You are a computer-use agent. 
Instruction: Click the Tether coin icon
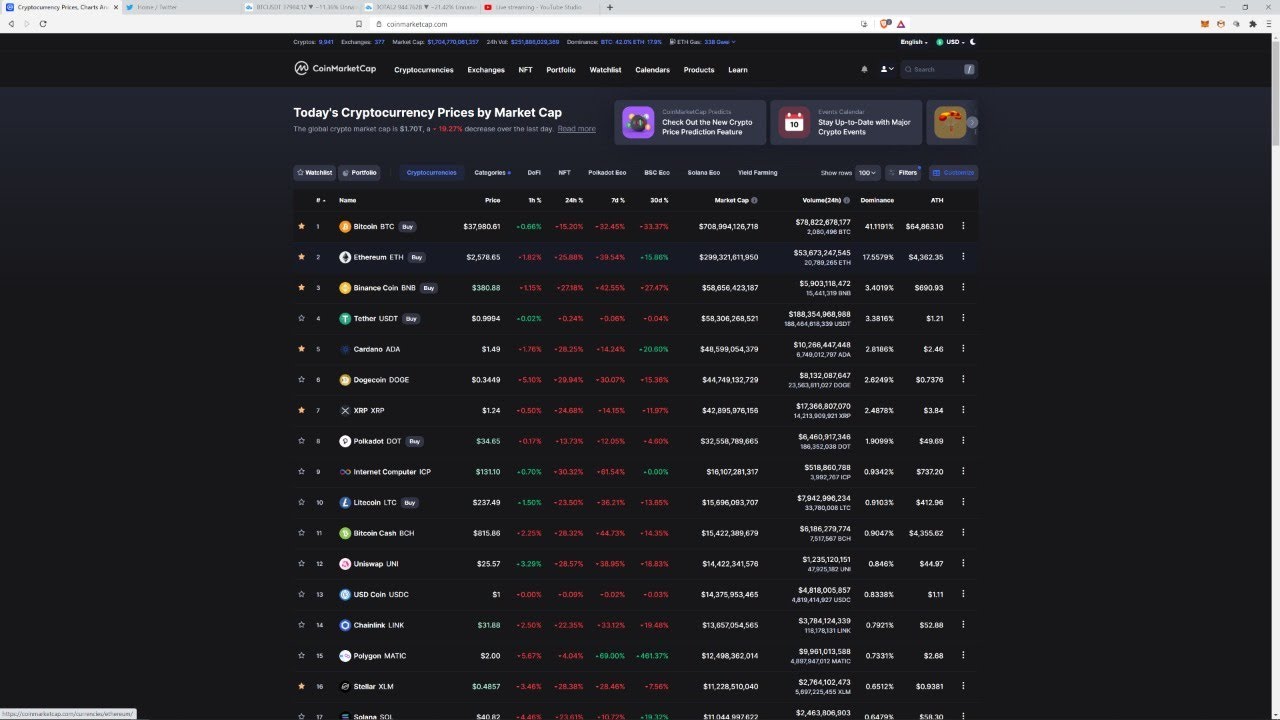click(x=345, y=319)
